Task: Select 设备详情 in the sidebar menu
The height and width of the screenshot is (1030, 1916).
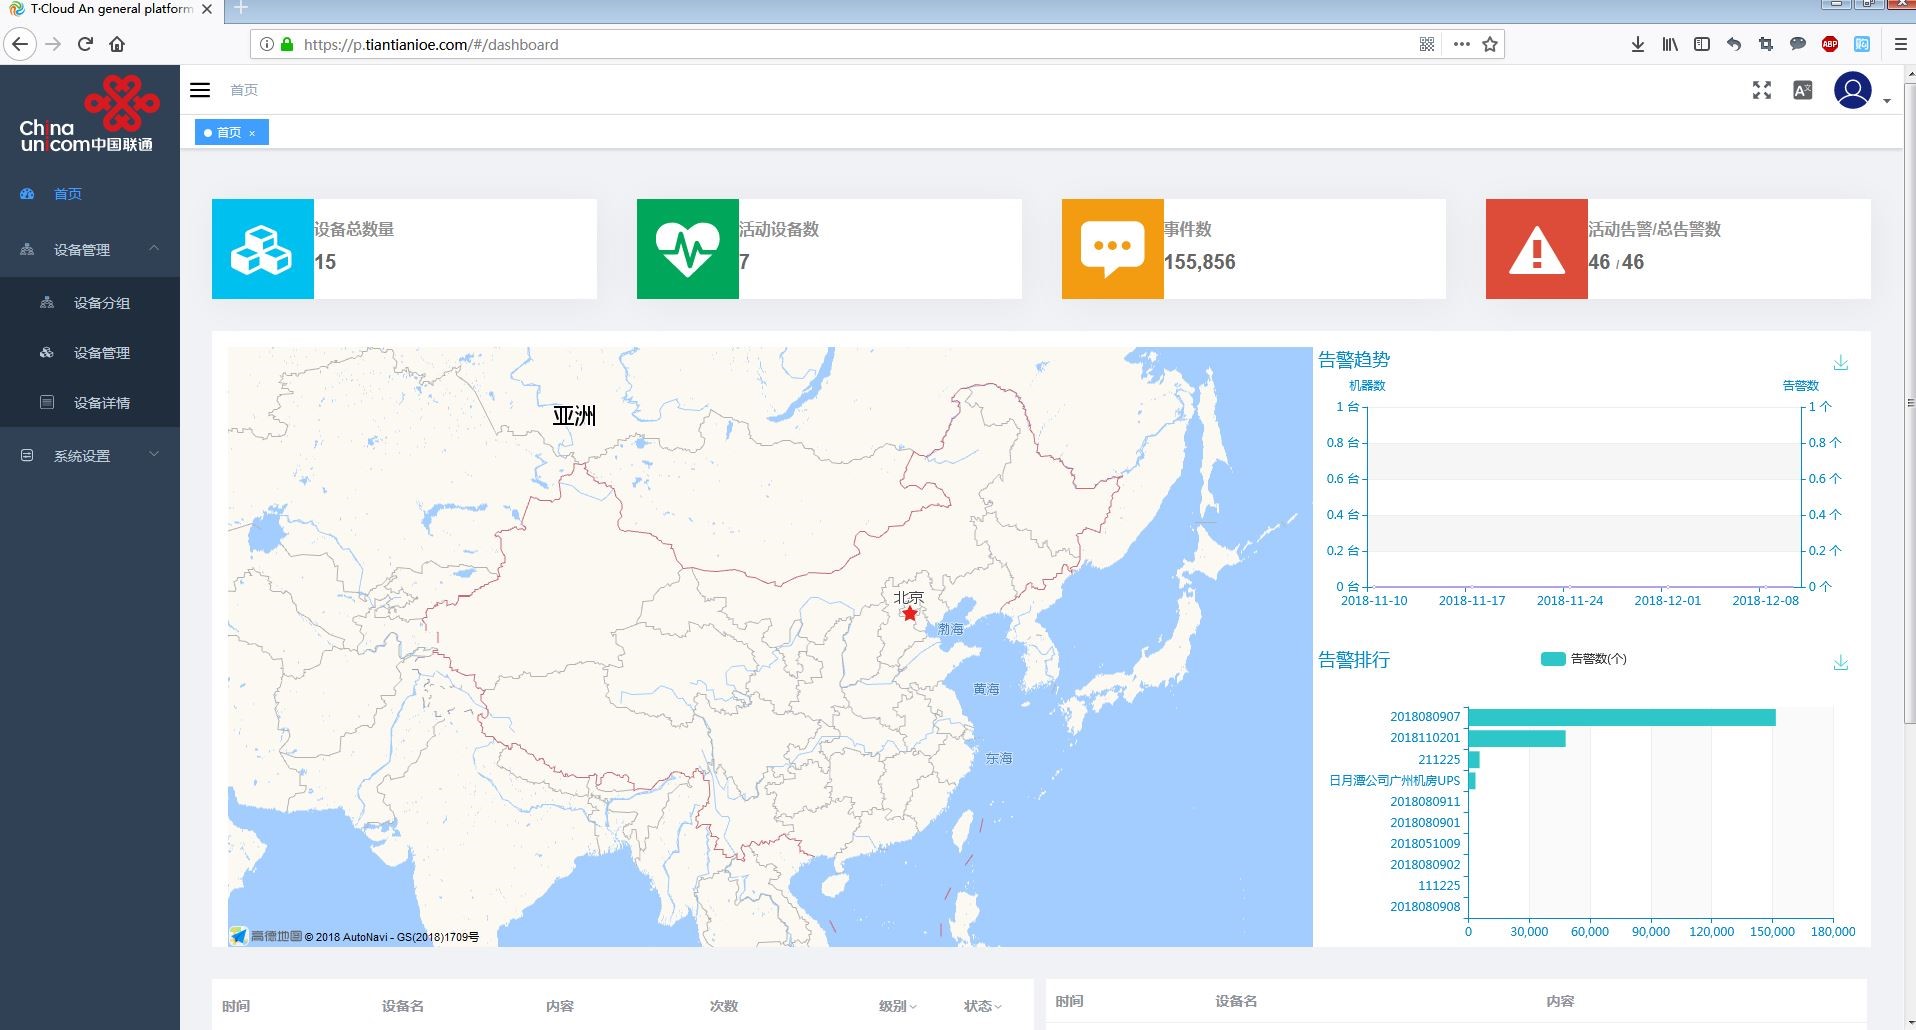Action: coord(101,402)
